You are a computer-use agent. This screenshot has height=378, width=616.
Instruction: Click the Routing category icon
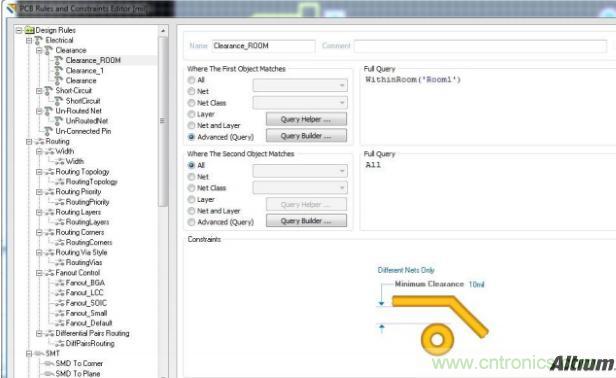pos(39,141)
